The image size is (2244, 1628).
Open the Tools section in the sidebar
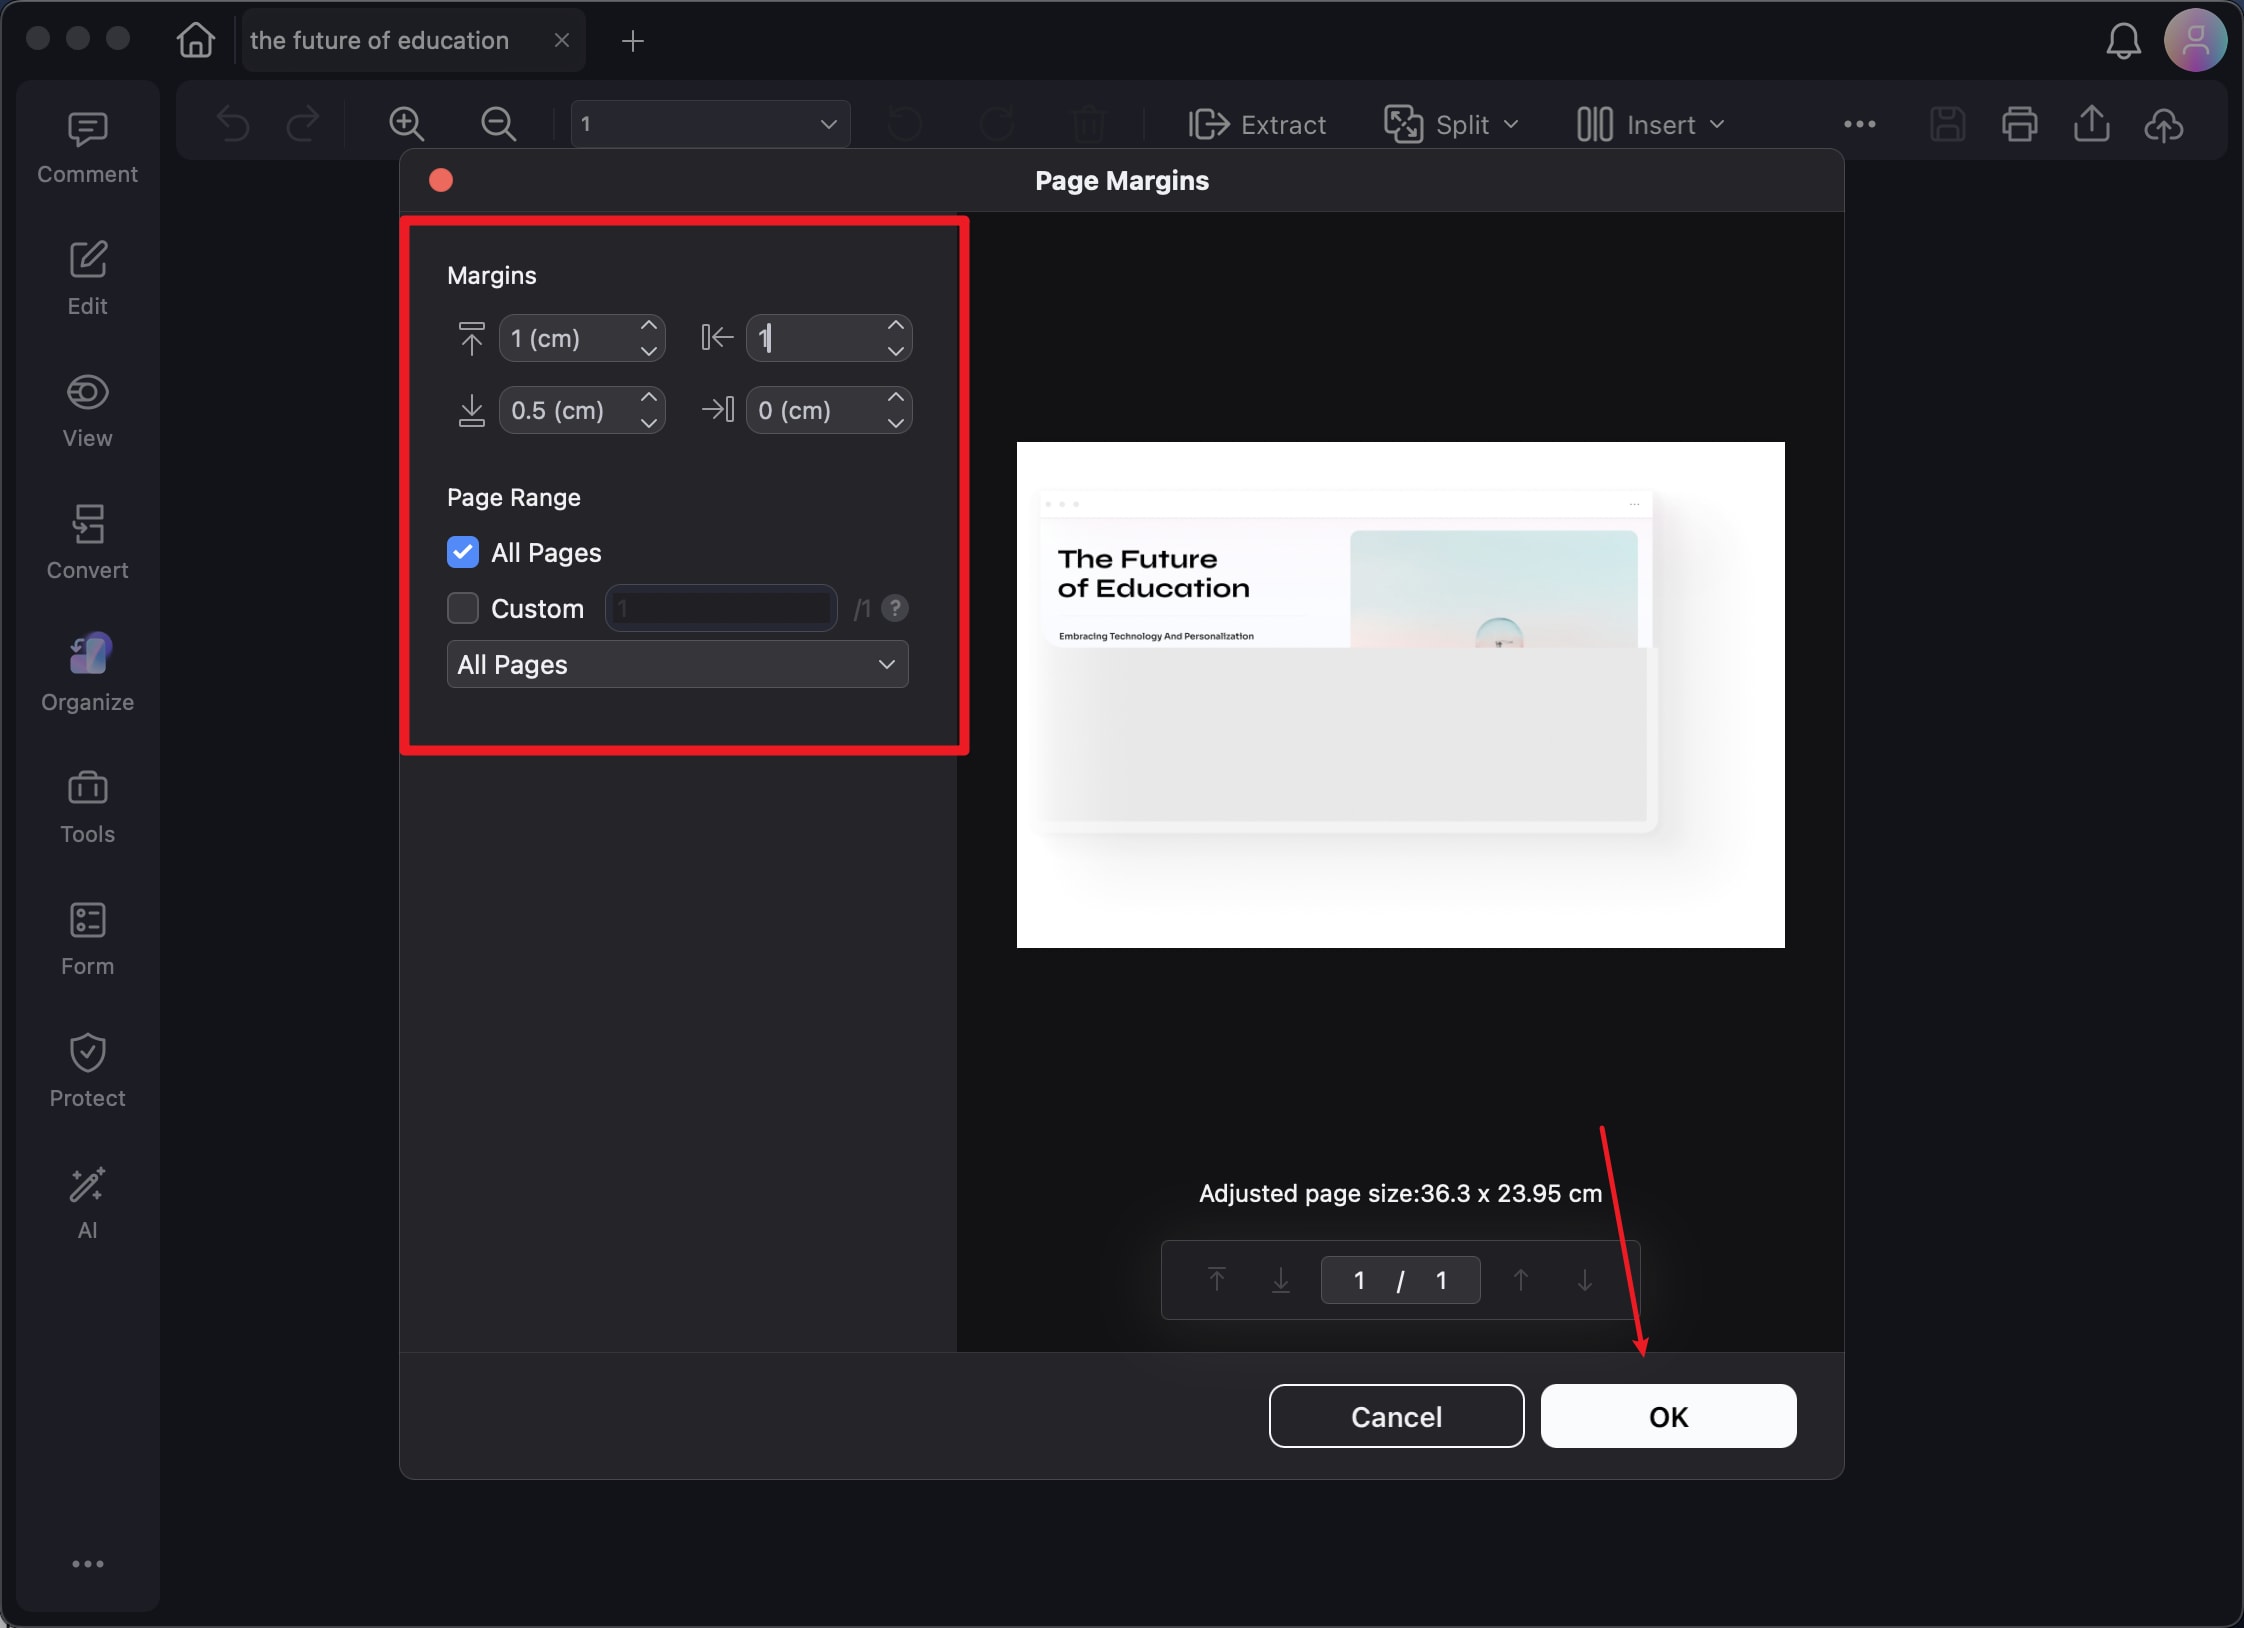click(87, 807)
